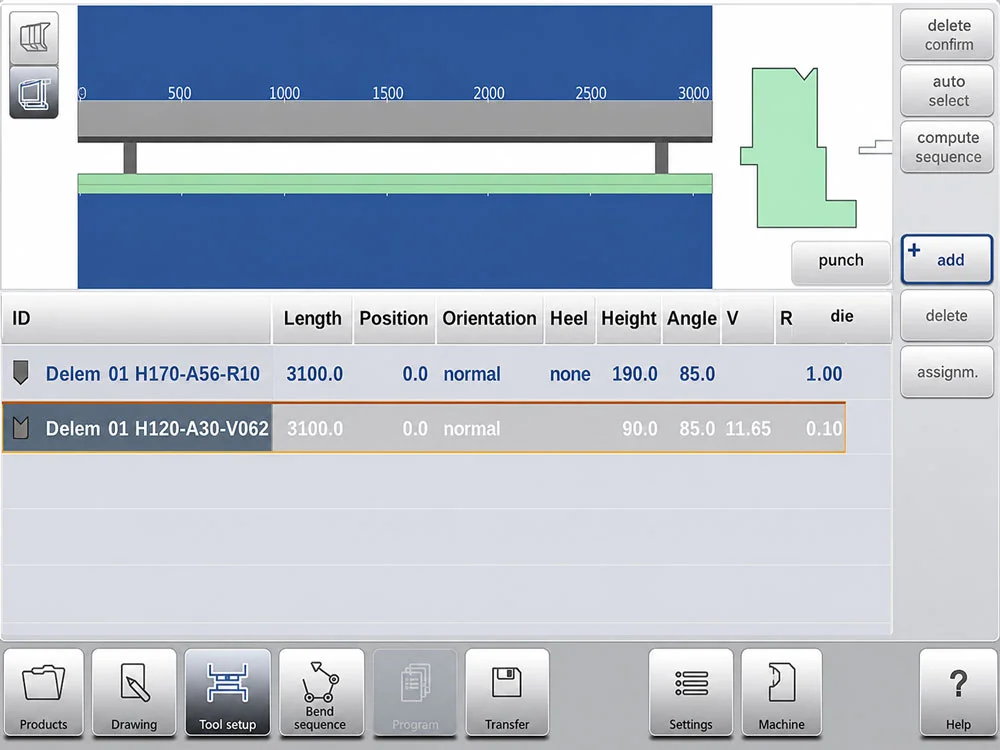The image size is (1000, 750).
Task: Toggle the punch selection button
Action: tap(841, 261)
